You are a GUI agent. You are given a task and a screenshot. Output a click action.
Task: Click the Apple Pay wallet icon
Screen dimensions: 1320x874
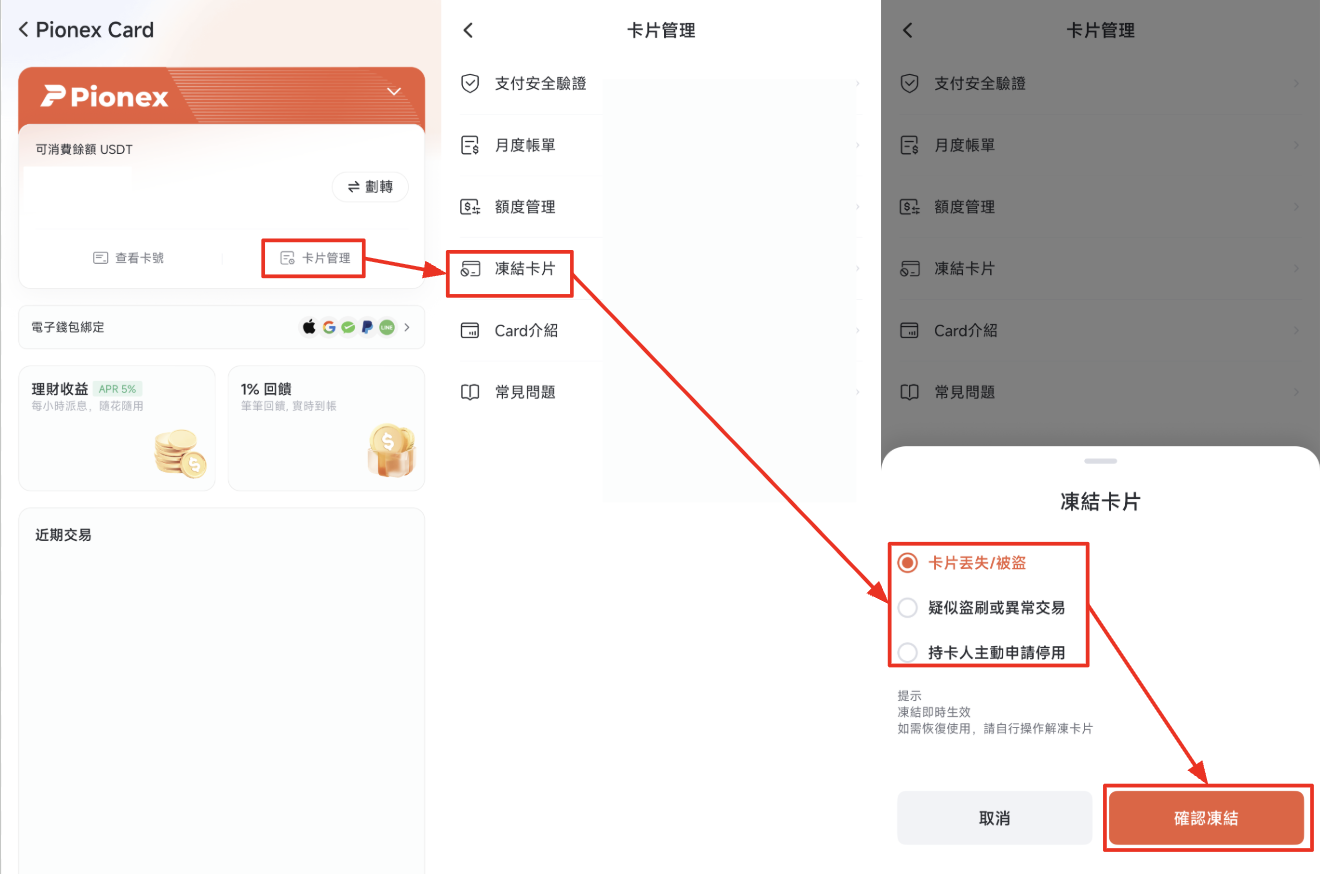310,327
